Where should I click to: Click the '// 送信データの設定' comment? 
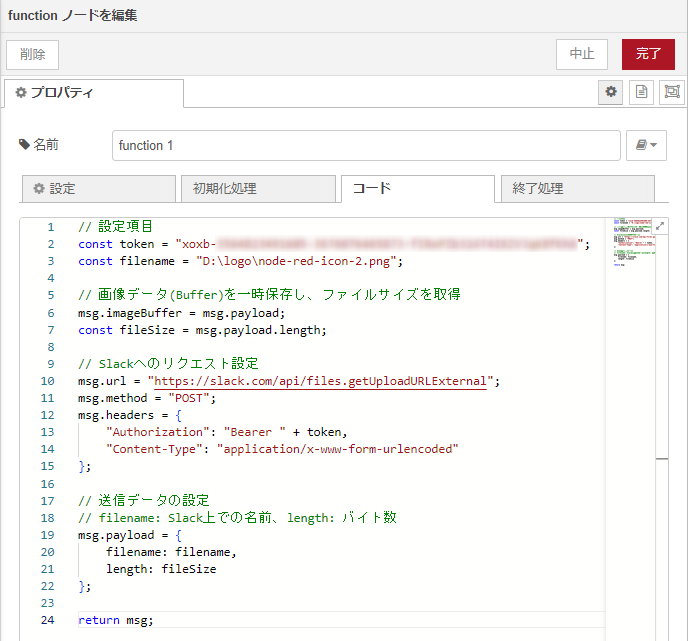point(143,501)
